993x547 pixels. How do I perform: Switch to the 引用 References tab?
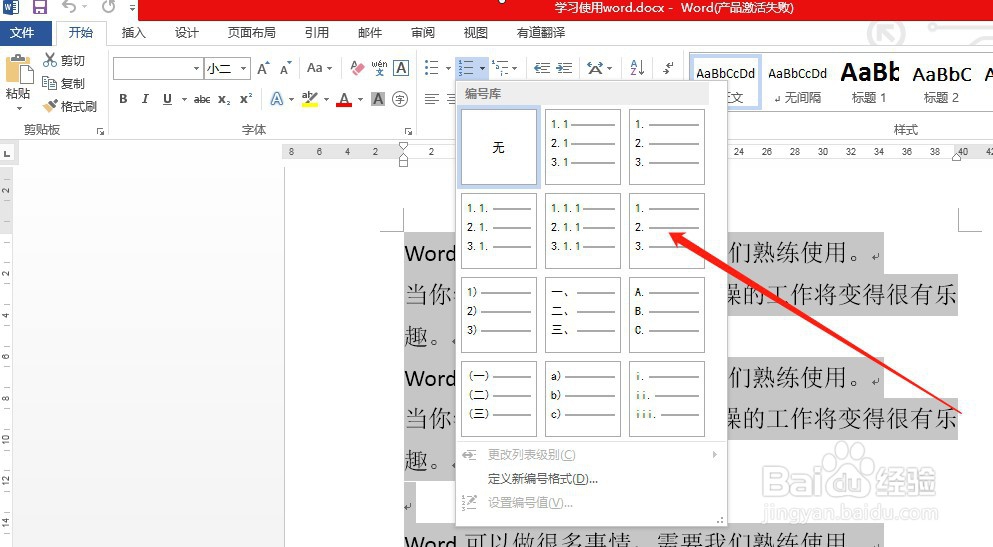coord(317,32)
